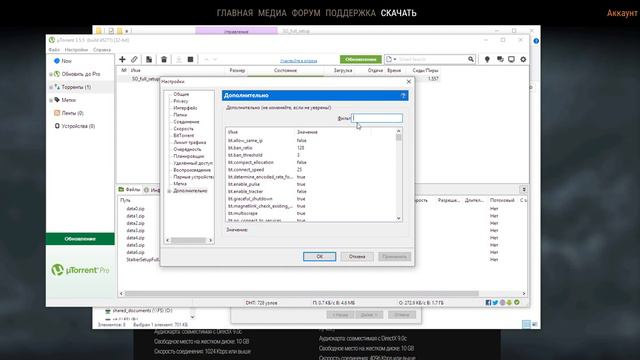Image resolution: width=640 pixels, height=360 pixels.
Task: Click the Smart Search field in uTorrent toolbar
Action: pos(431,59)
